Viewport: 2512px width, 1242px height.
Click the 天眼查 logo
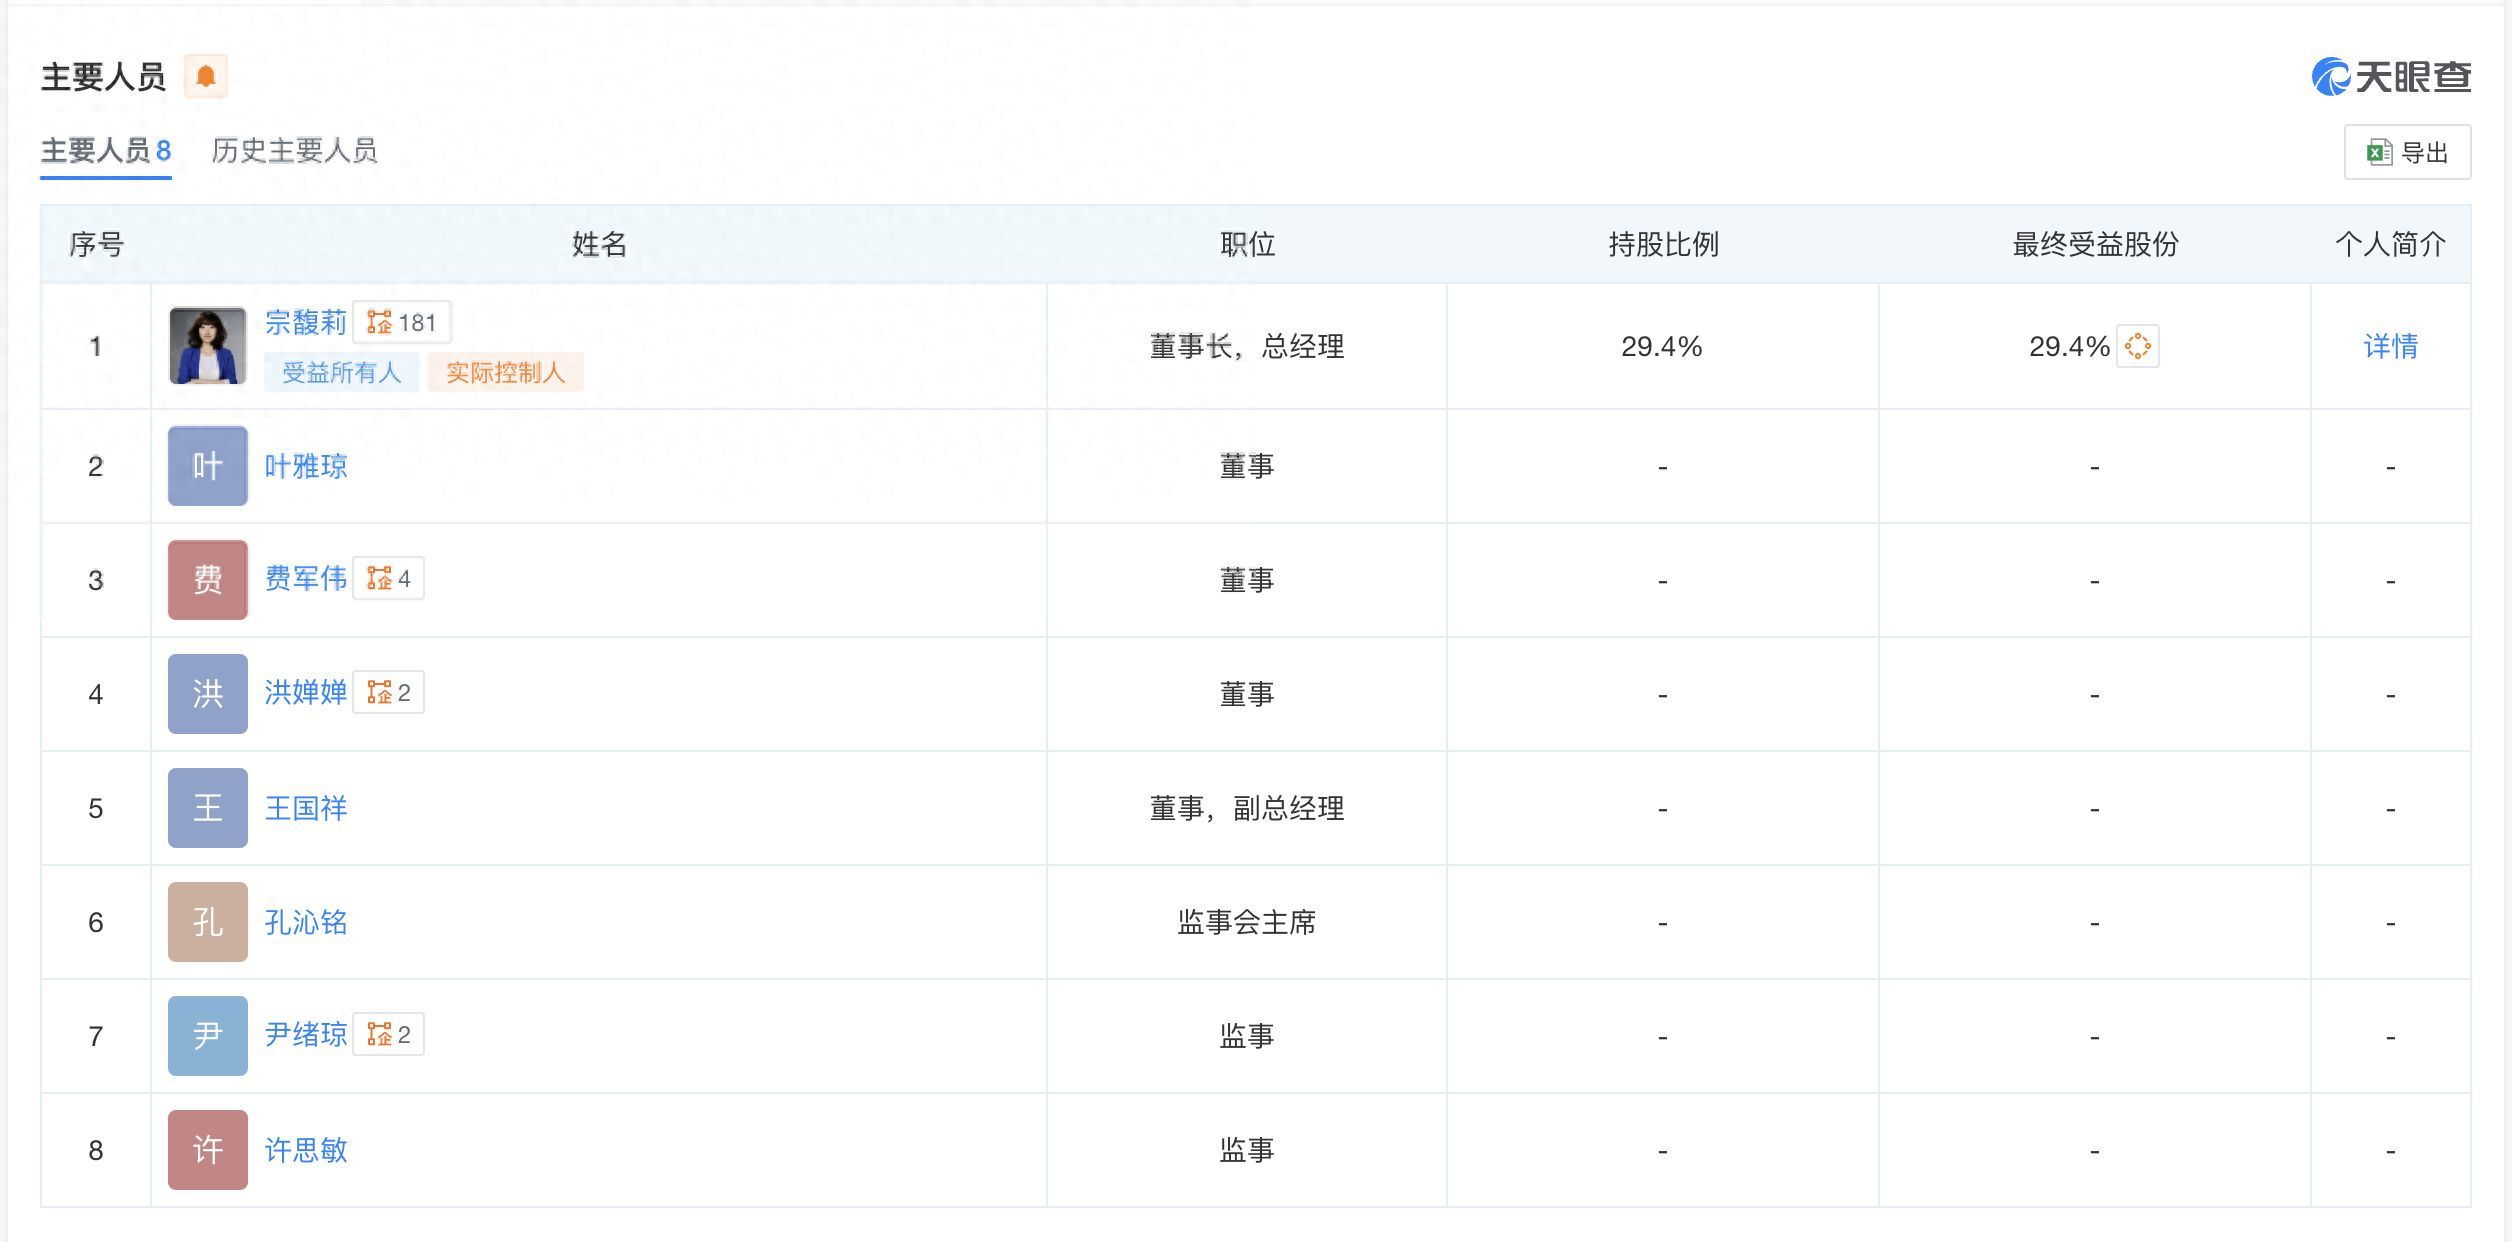pyautogui.click(x=2391, y=77)
